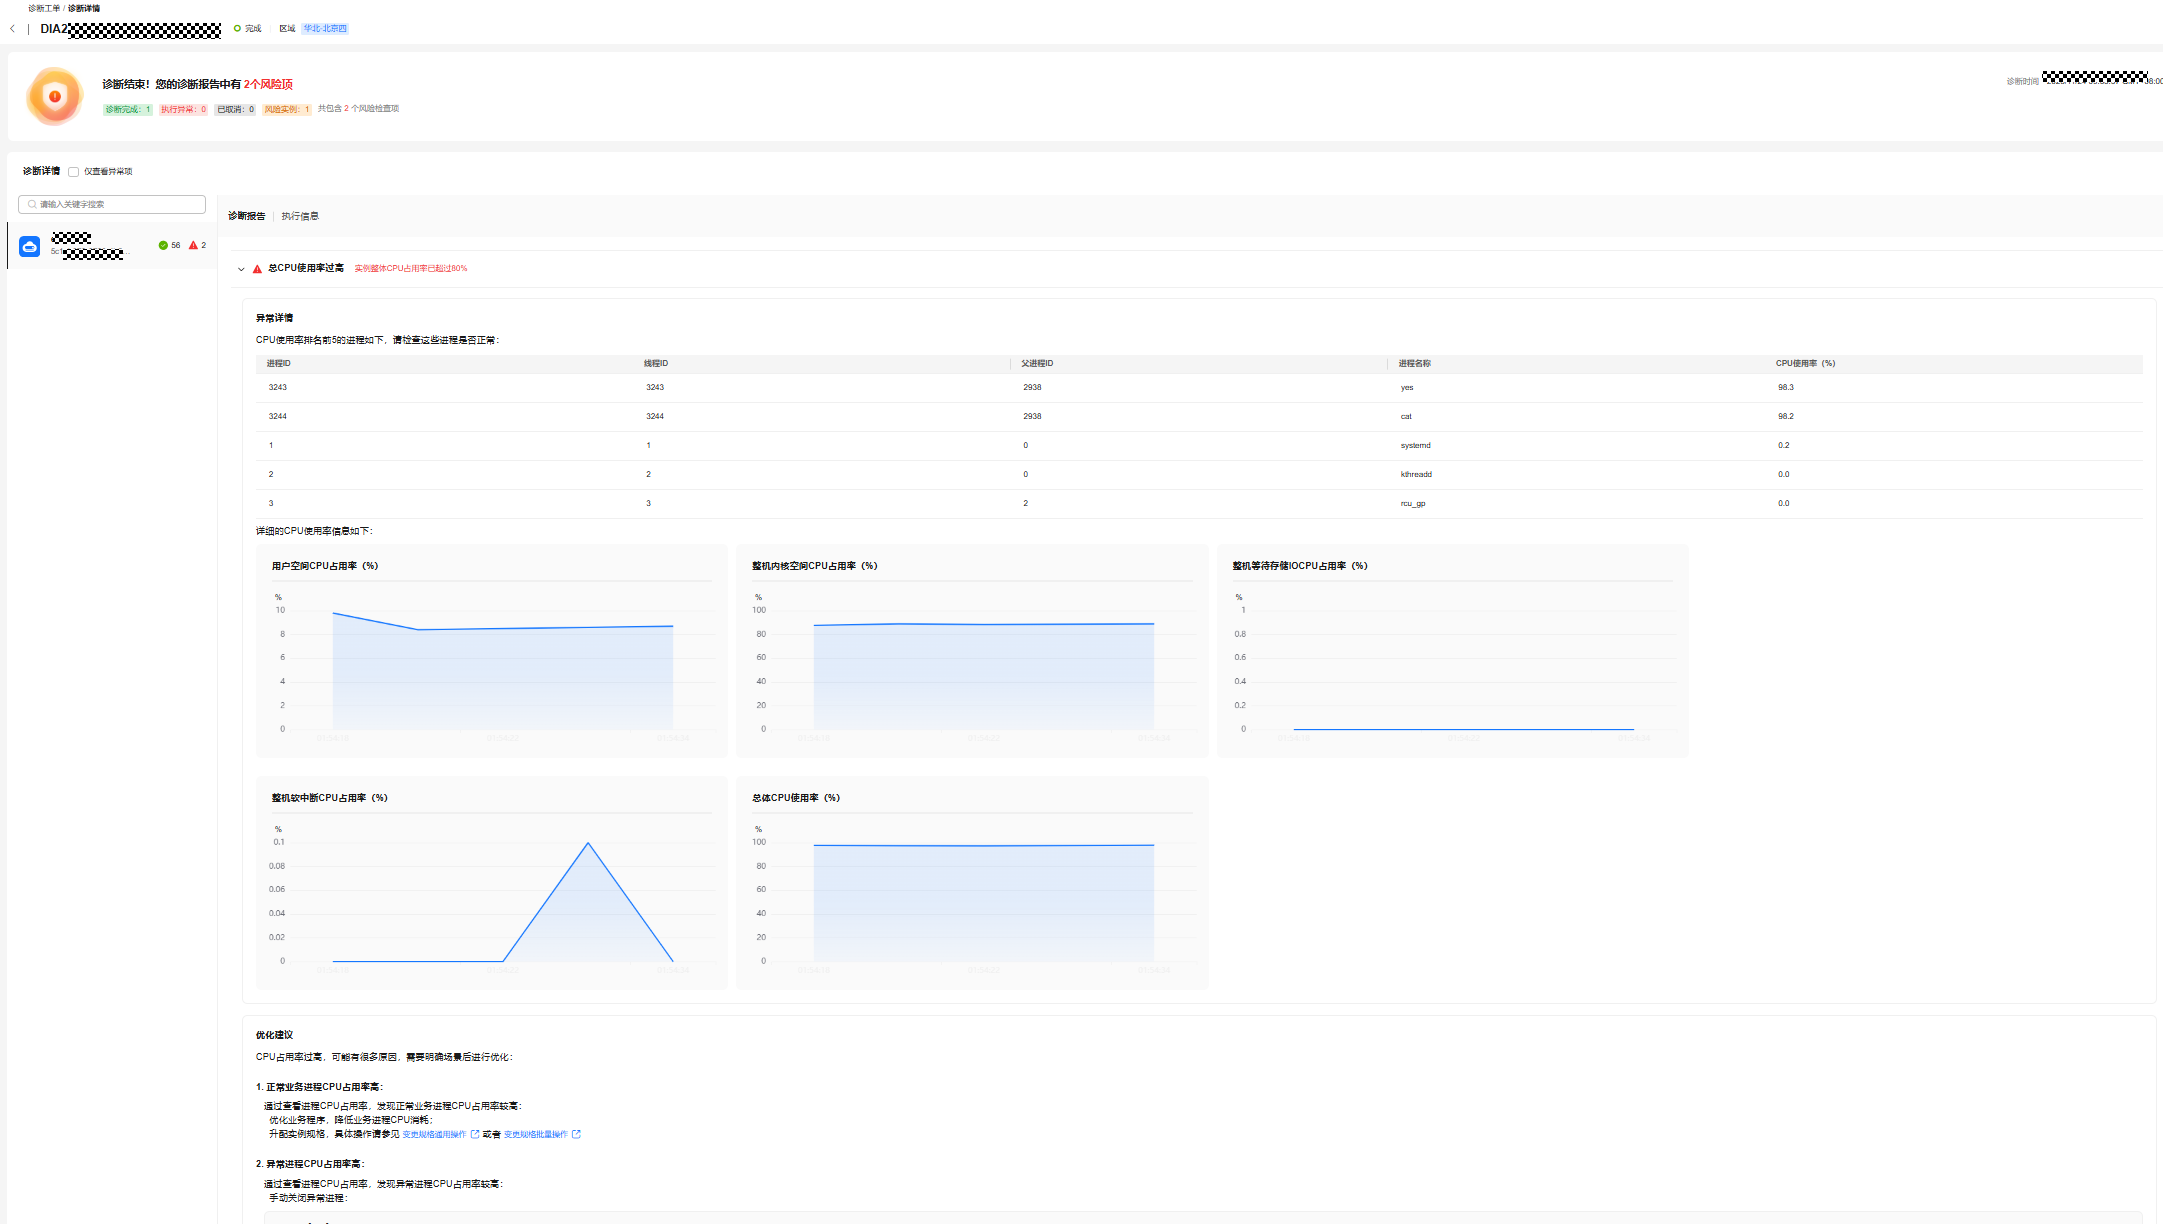This screenshot has width=2163, height=1224.
Task: Click the orange shield risk icon
Action: tap(55, 96)
